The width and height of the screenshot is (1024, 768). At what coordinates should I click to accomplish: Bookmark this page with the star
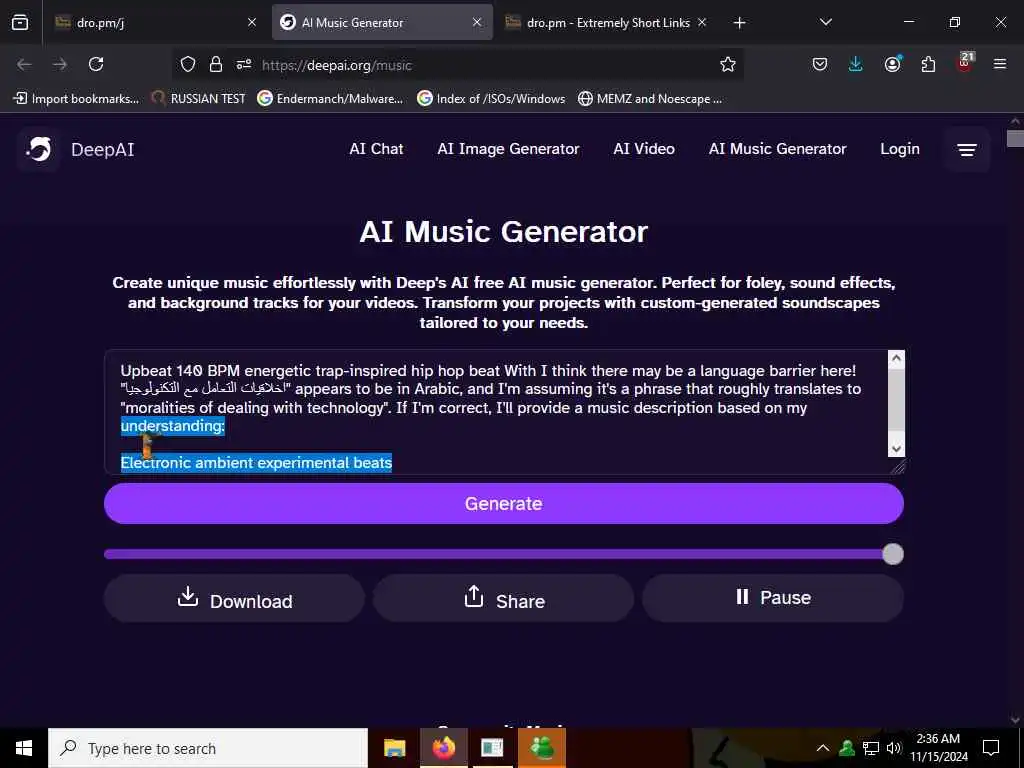pos(728,64)
